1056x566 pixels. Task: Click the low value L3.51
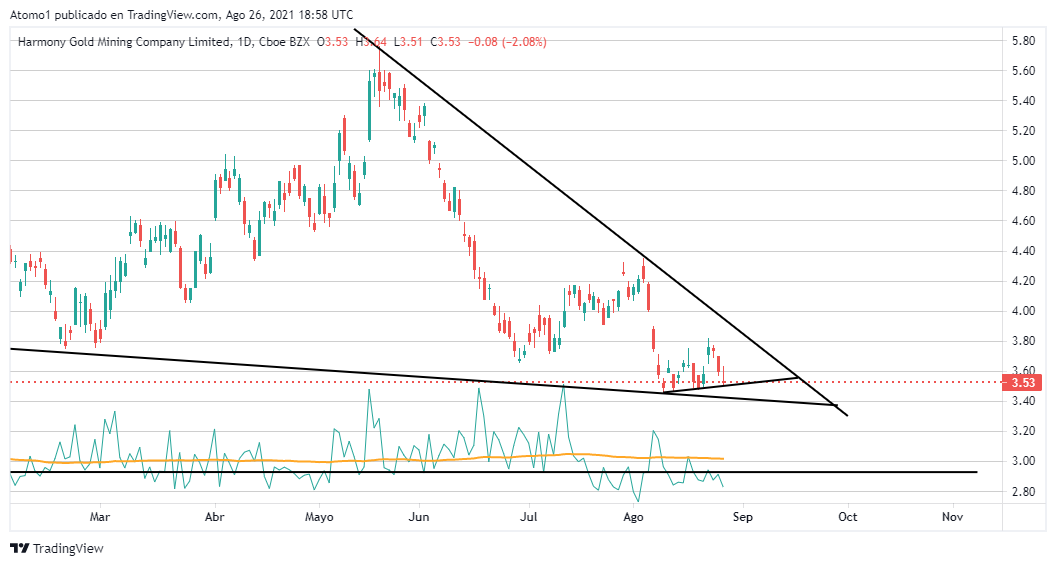(x=410, y=42)
